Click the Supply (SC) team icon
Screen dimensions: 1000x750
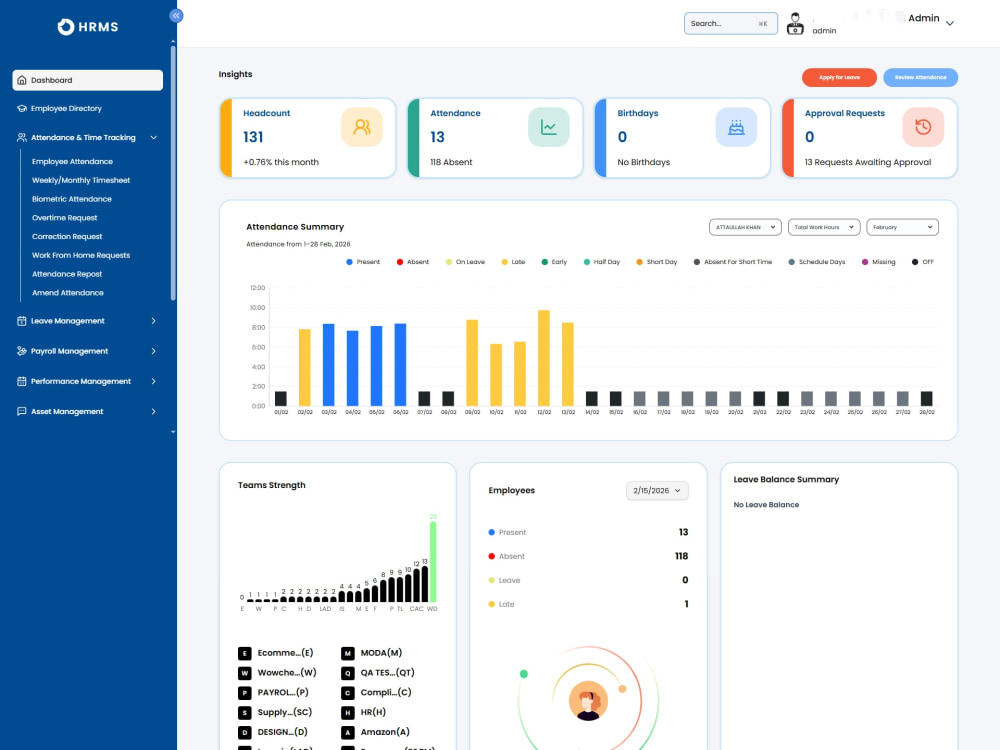point(244,712)
